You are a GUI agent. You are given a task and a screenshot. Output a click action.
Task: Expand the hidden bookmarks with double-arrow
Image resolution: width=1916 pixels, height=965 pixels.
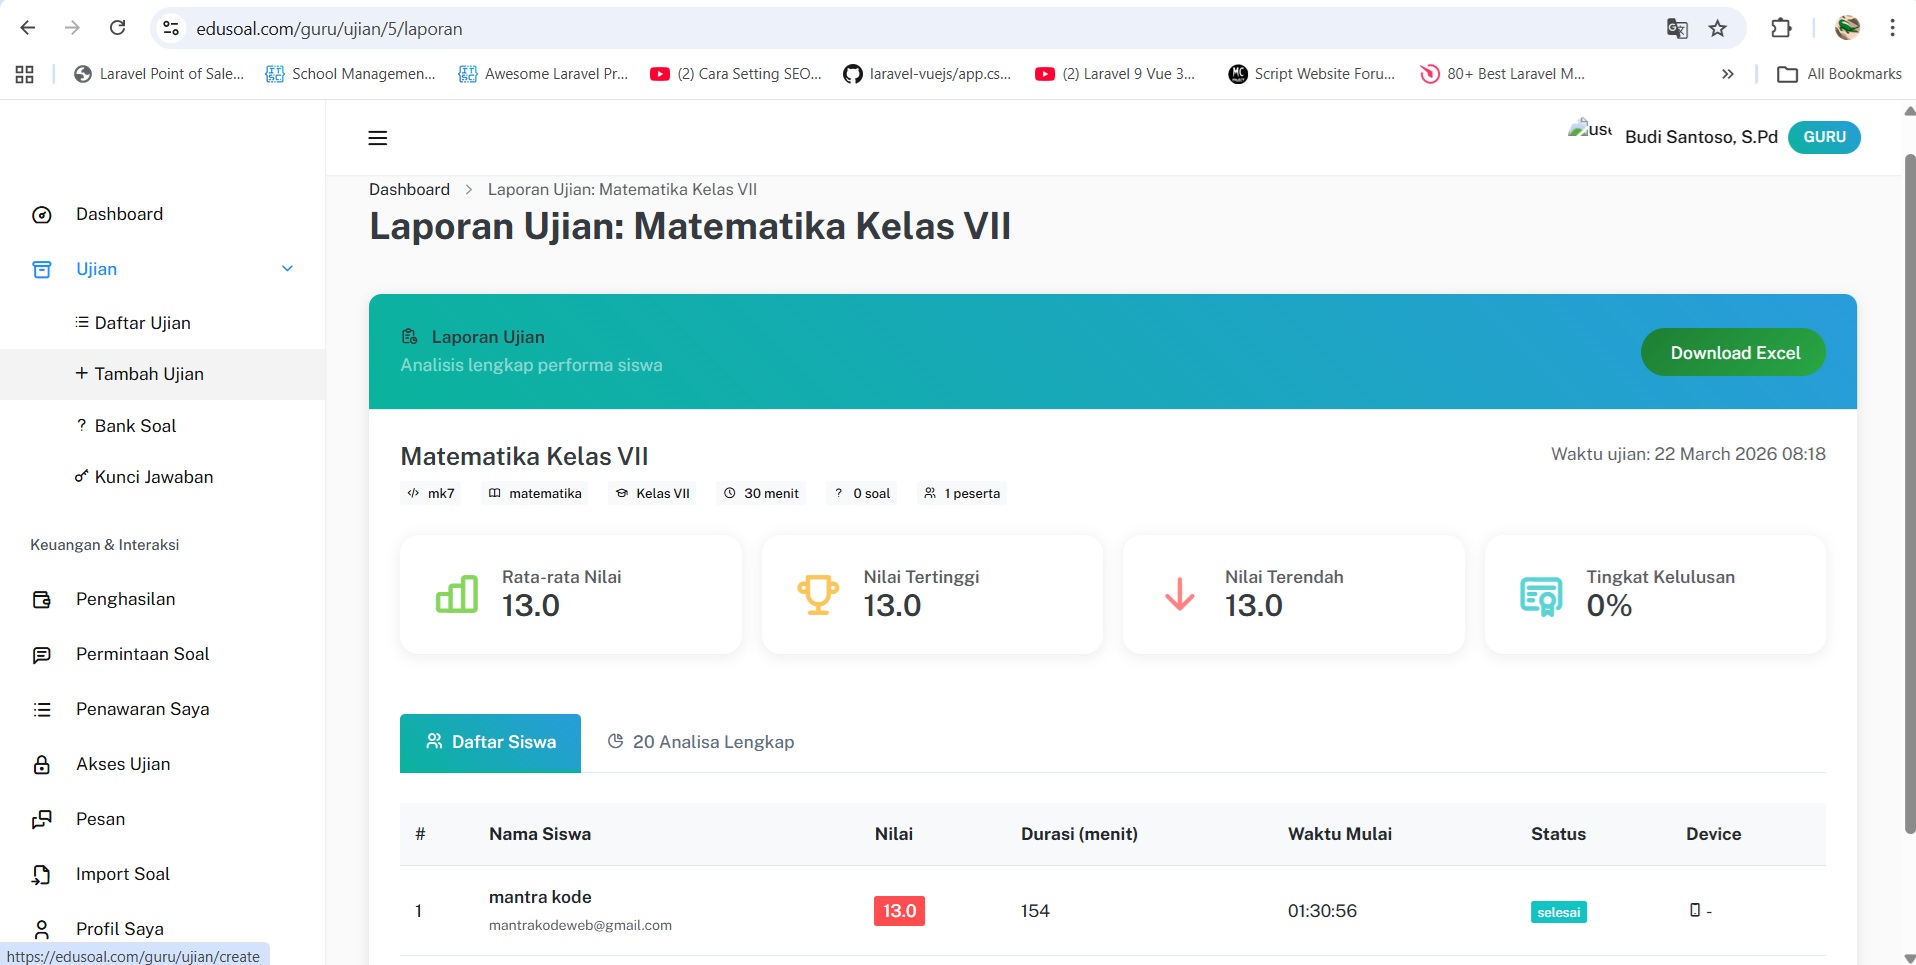(1727, 73)
